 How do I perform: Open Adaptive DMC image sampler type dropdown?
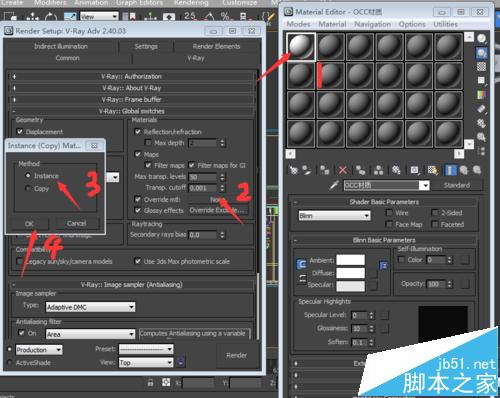pos(91,307)
